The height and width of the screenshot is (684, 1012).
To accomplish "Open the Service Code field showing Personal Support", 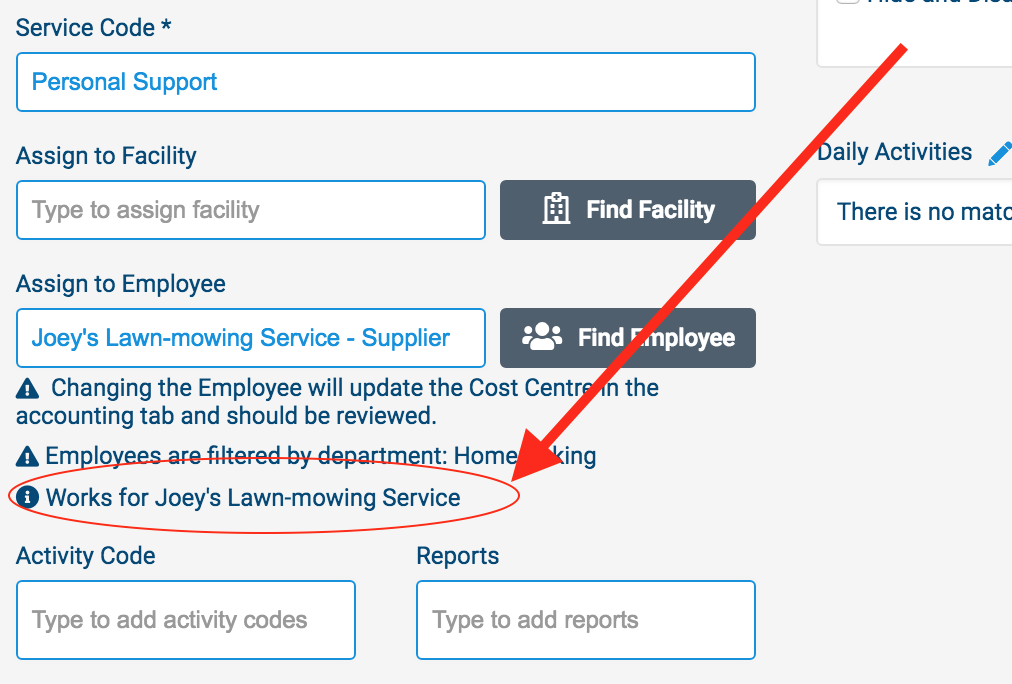I will tap(385, 82).
